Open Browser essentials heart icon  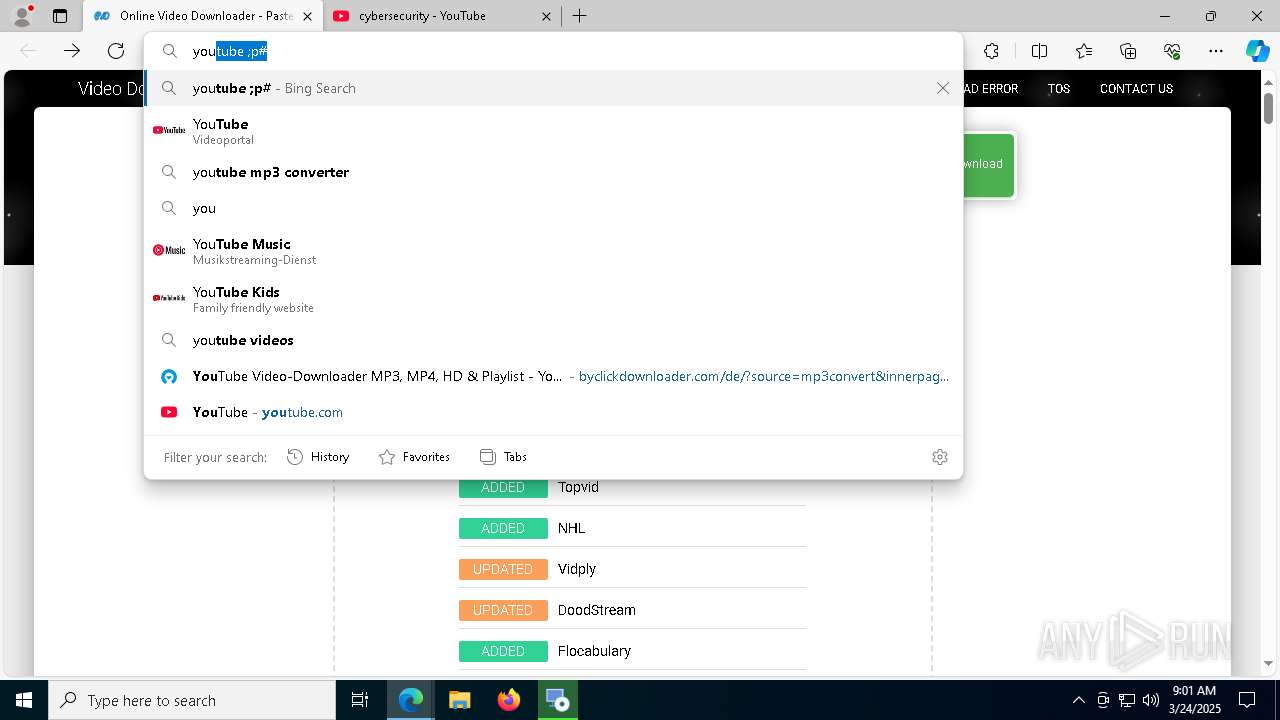coord(1172,51)
